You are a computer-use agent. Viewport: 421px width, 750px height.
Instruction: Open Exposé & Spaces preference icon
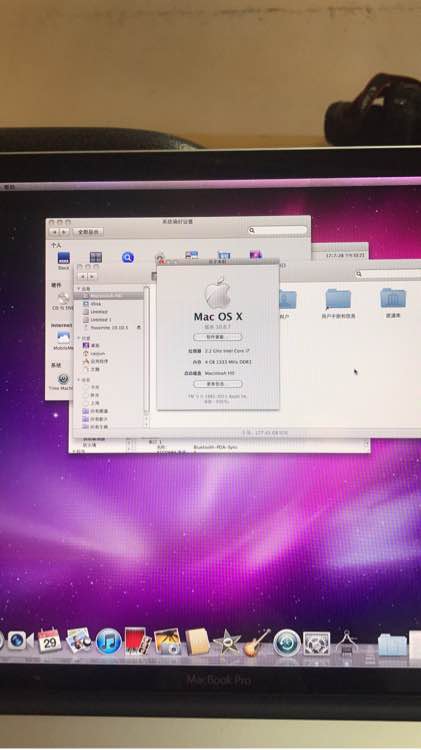[96, 257]
